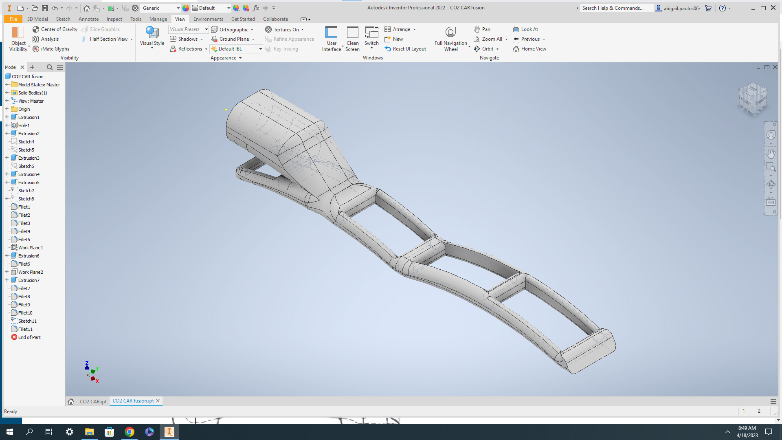The image size is (782, 440).
Task: Toggle Shadows in Appearance panel
Action: (184, 39)
